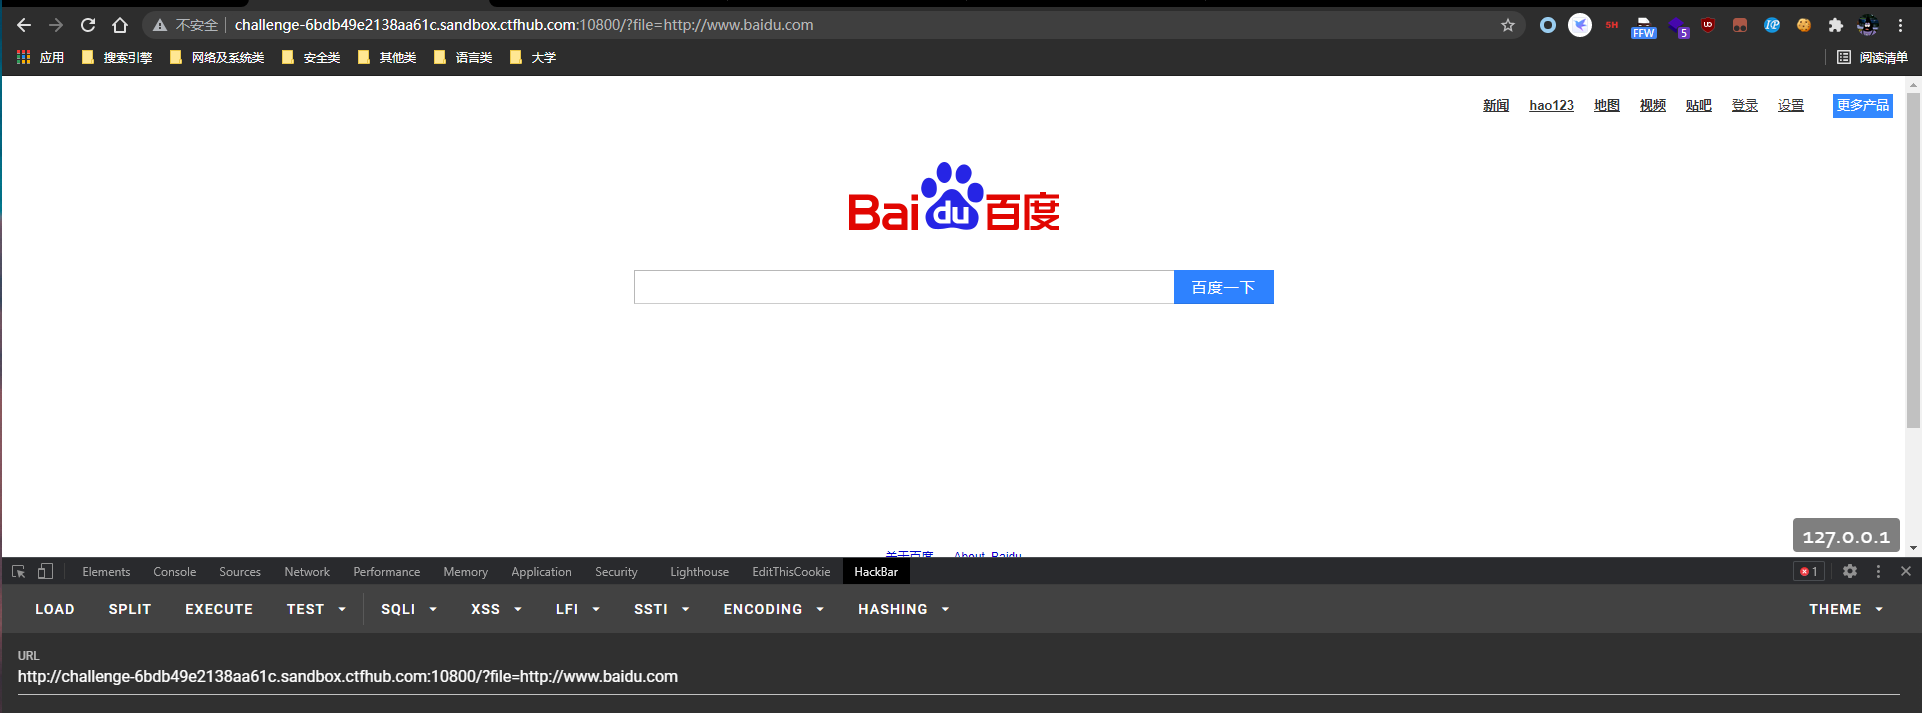Expand the HackBar SSTI dropdown
1922x713 pixels.
click(x=662, y=609)
